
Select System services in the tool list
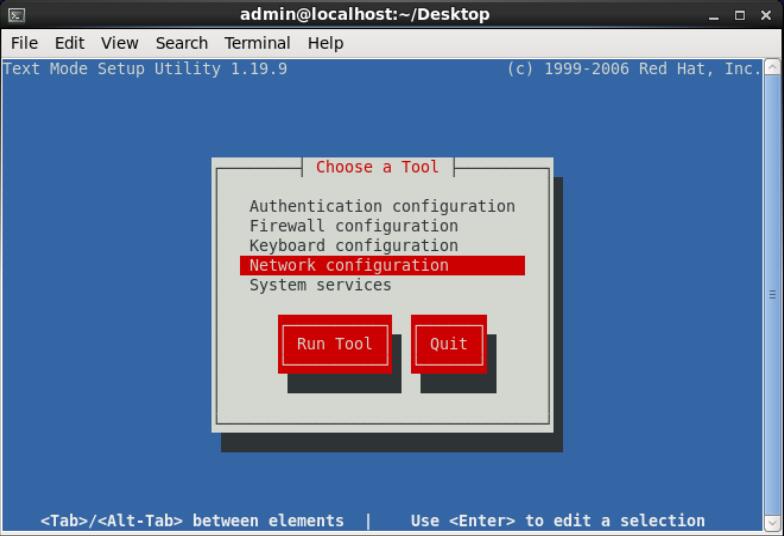pyautogui.click(x=382, y=285)
